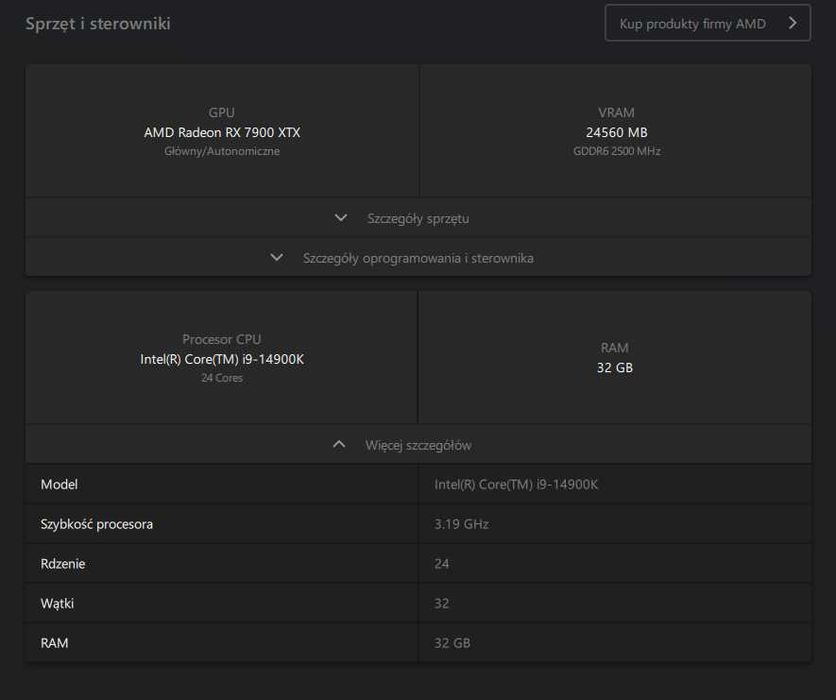
Task: Select the Szybkość procesora row
Action: [x=97, y=524]
